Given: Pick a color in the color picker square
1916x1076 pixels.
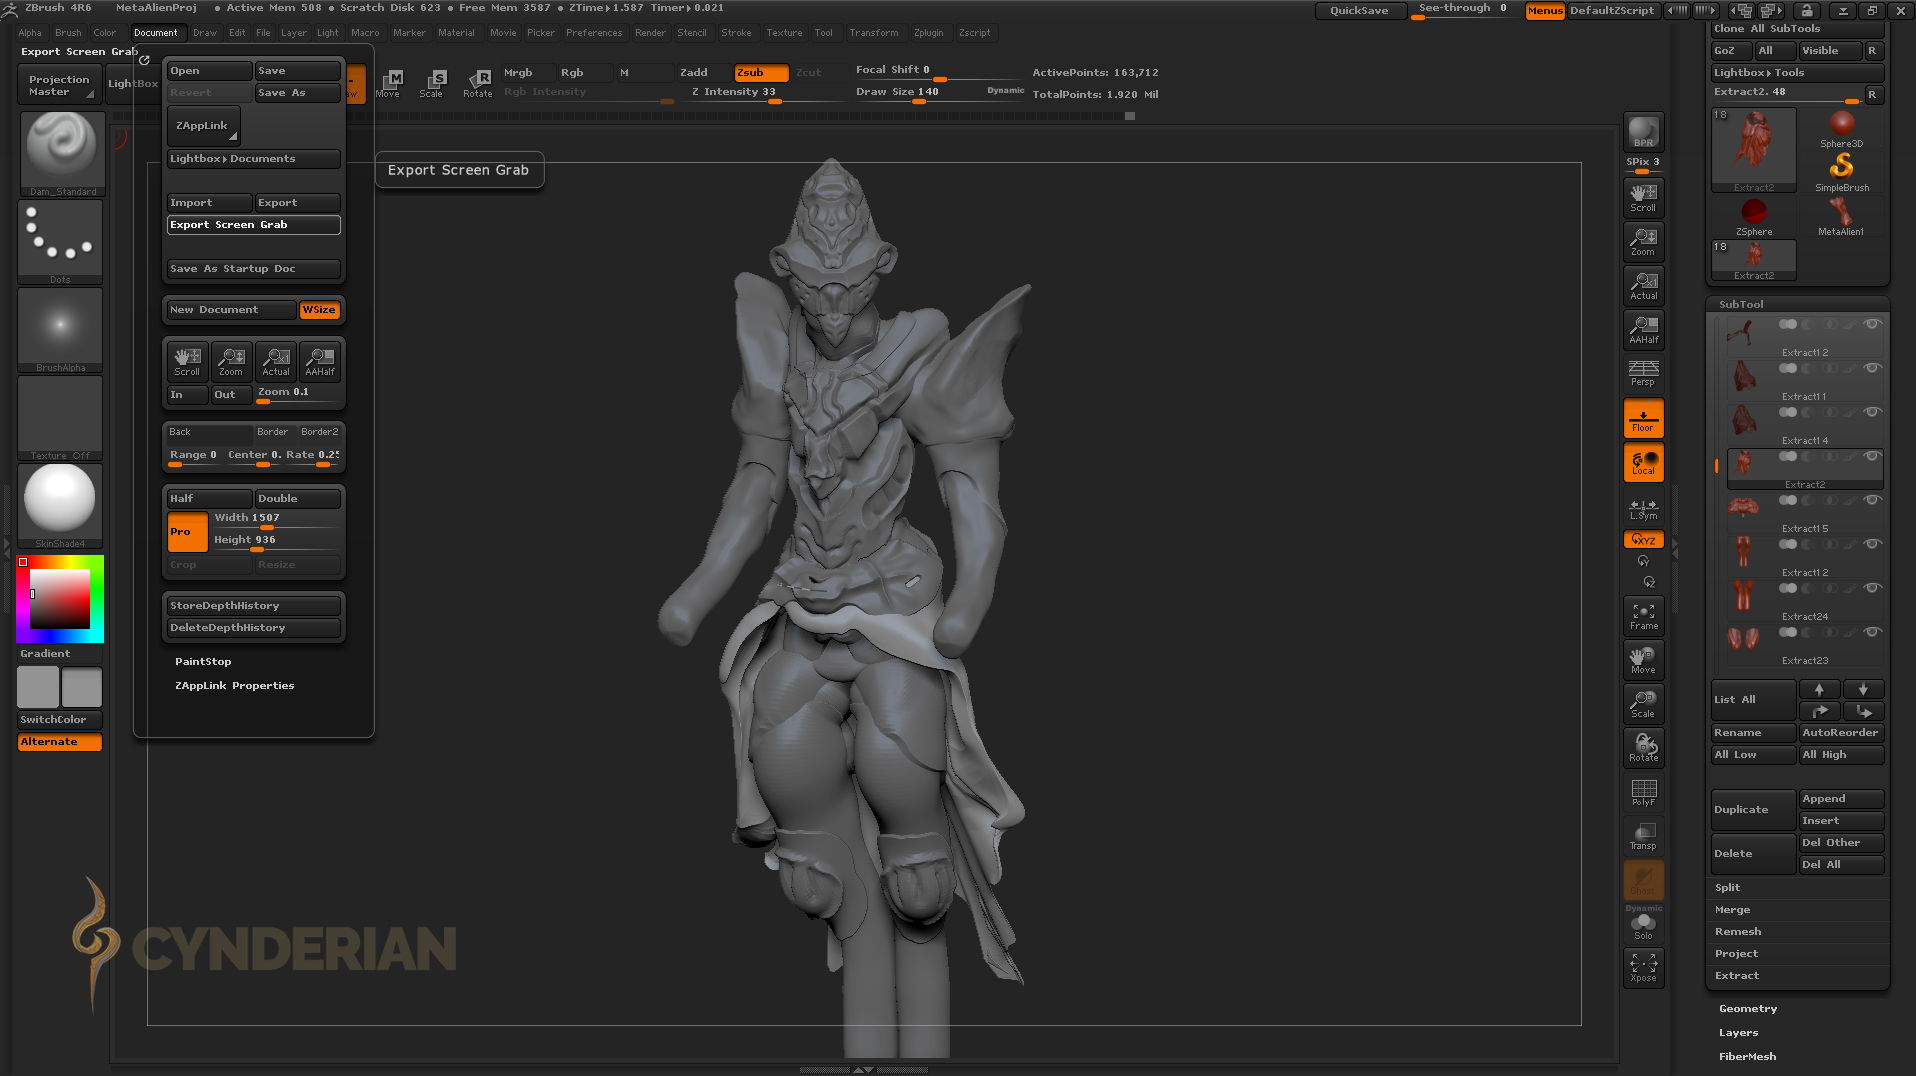Looking at the screenshot, I should (x=60, y=599).
